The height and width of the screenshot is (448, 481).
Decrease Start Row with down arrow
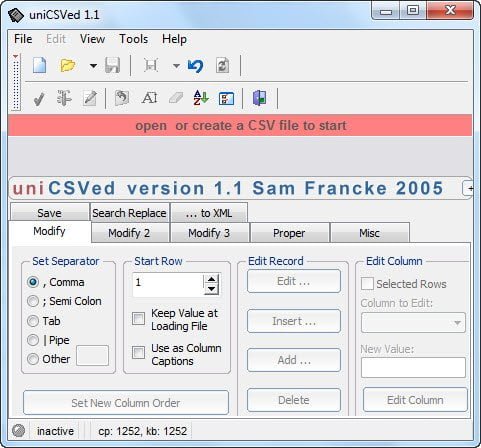[211, 289]
